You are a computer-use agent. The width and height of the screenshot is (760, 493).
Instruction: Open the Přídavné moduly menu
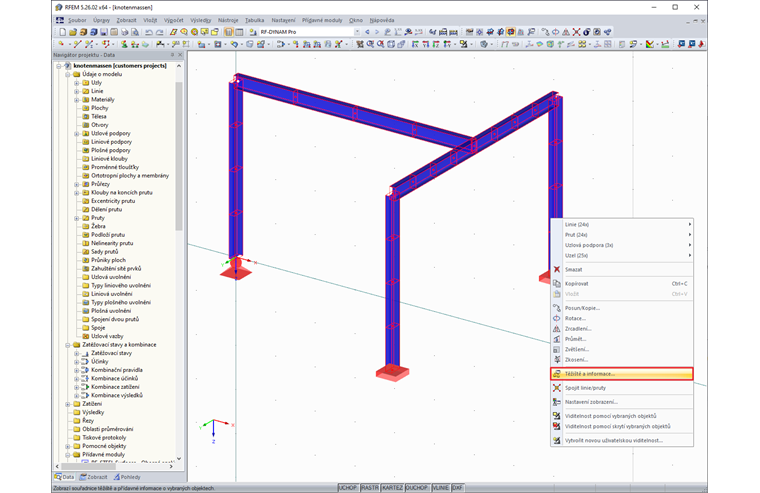322,20
